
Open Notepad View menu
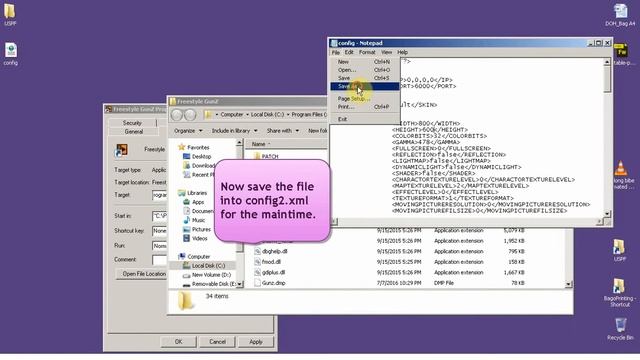(x=386, y=52)
